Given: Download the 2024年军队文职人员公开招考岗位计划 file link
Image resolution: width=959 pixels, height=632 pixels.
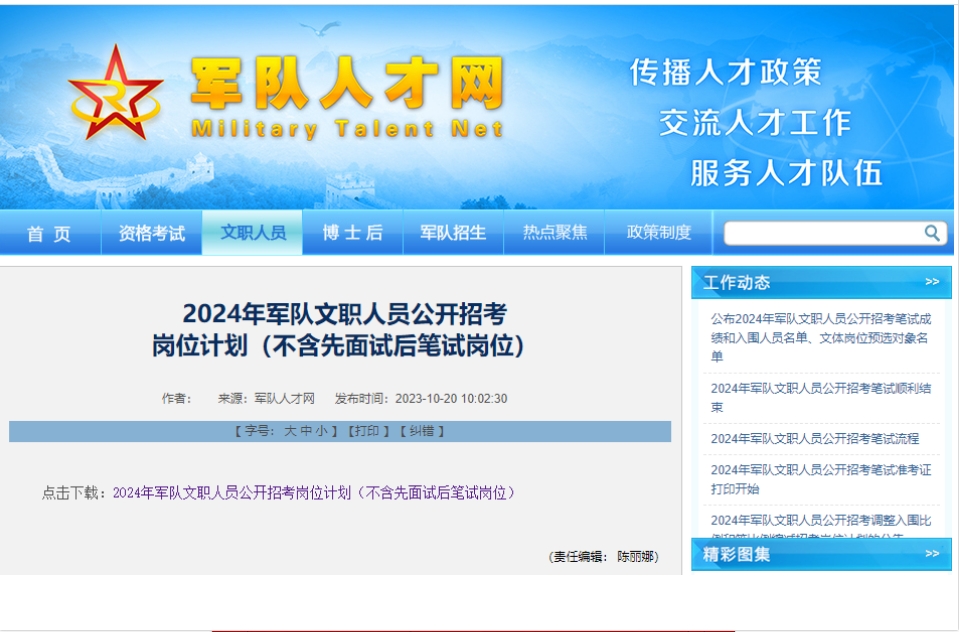Looking at the screenshot, I should pos(314,492).
